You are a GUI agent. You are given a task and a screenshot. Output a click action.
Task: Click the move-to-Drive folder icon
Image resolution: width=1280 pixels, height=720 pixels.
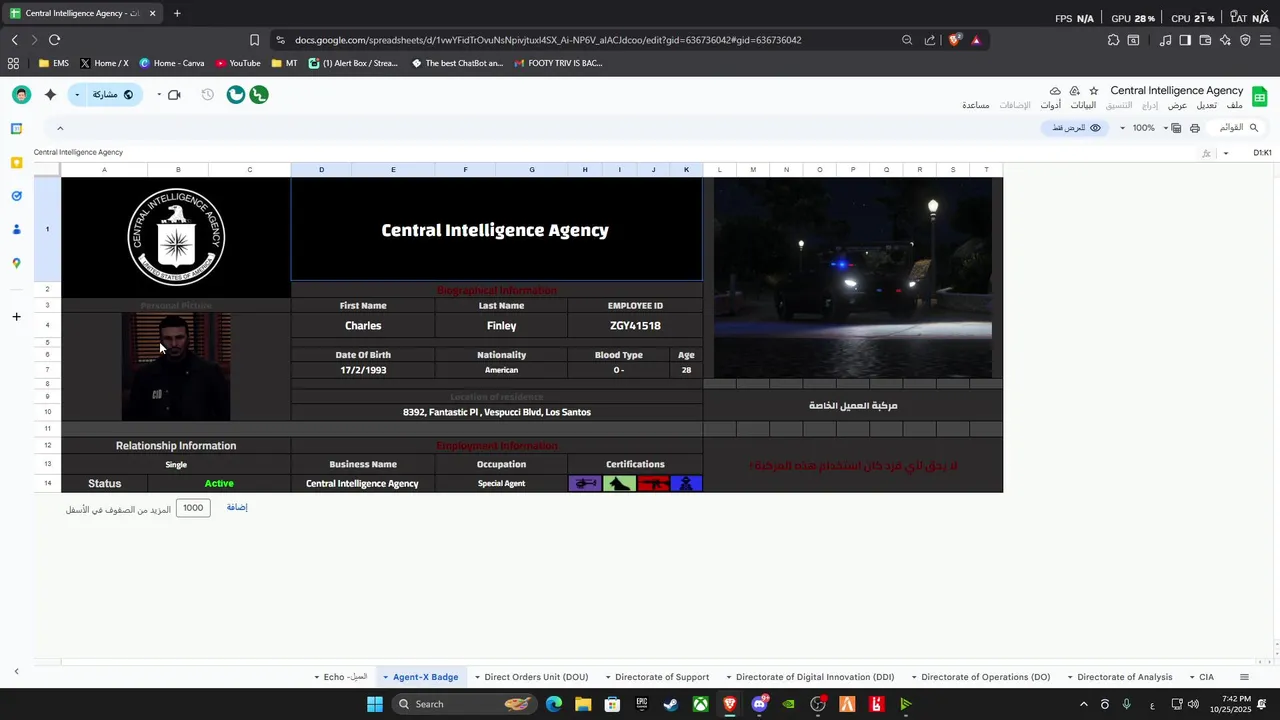pos(1074,91)
